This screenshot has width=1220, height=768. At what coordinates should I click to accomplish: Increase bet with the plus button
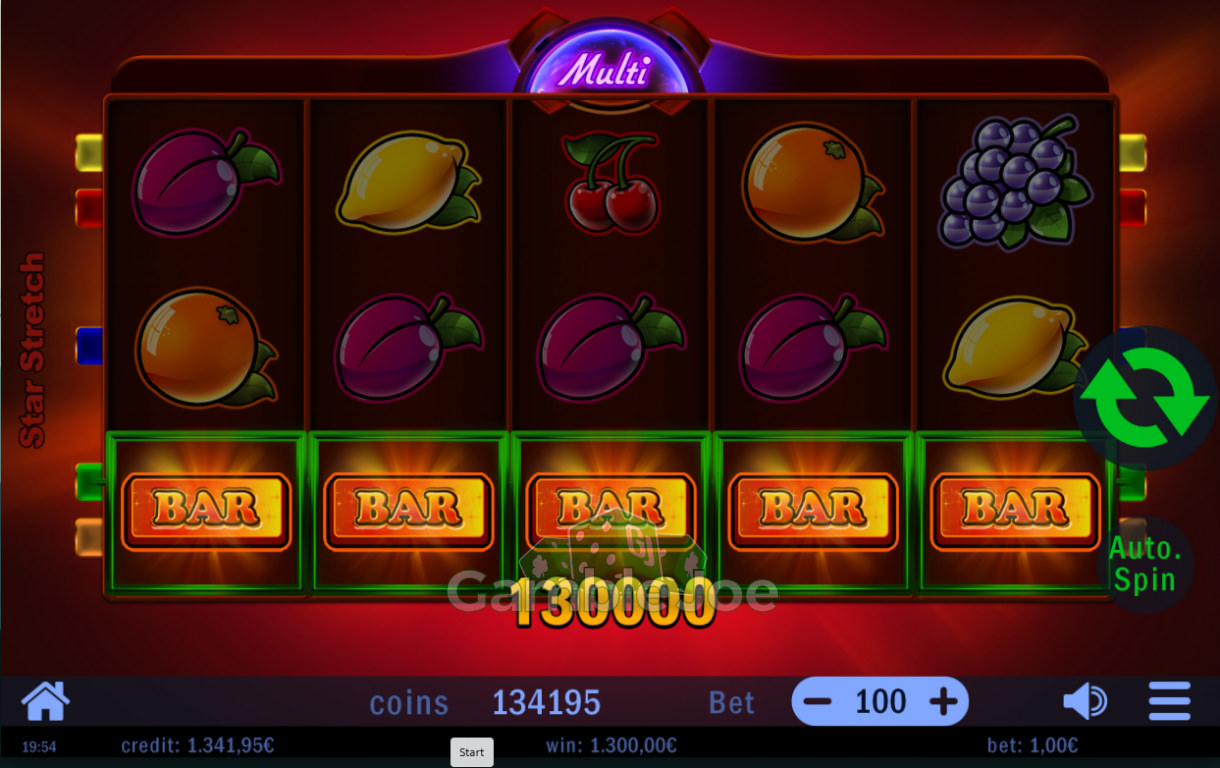[x=943, y=702]
